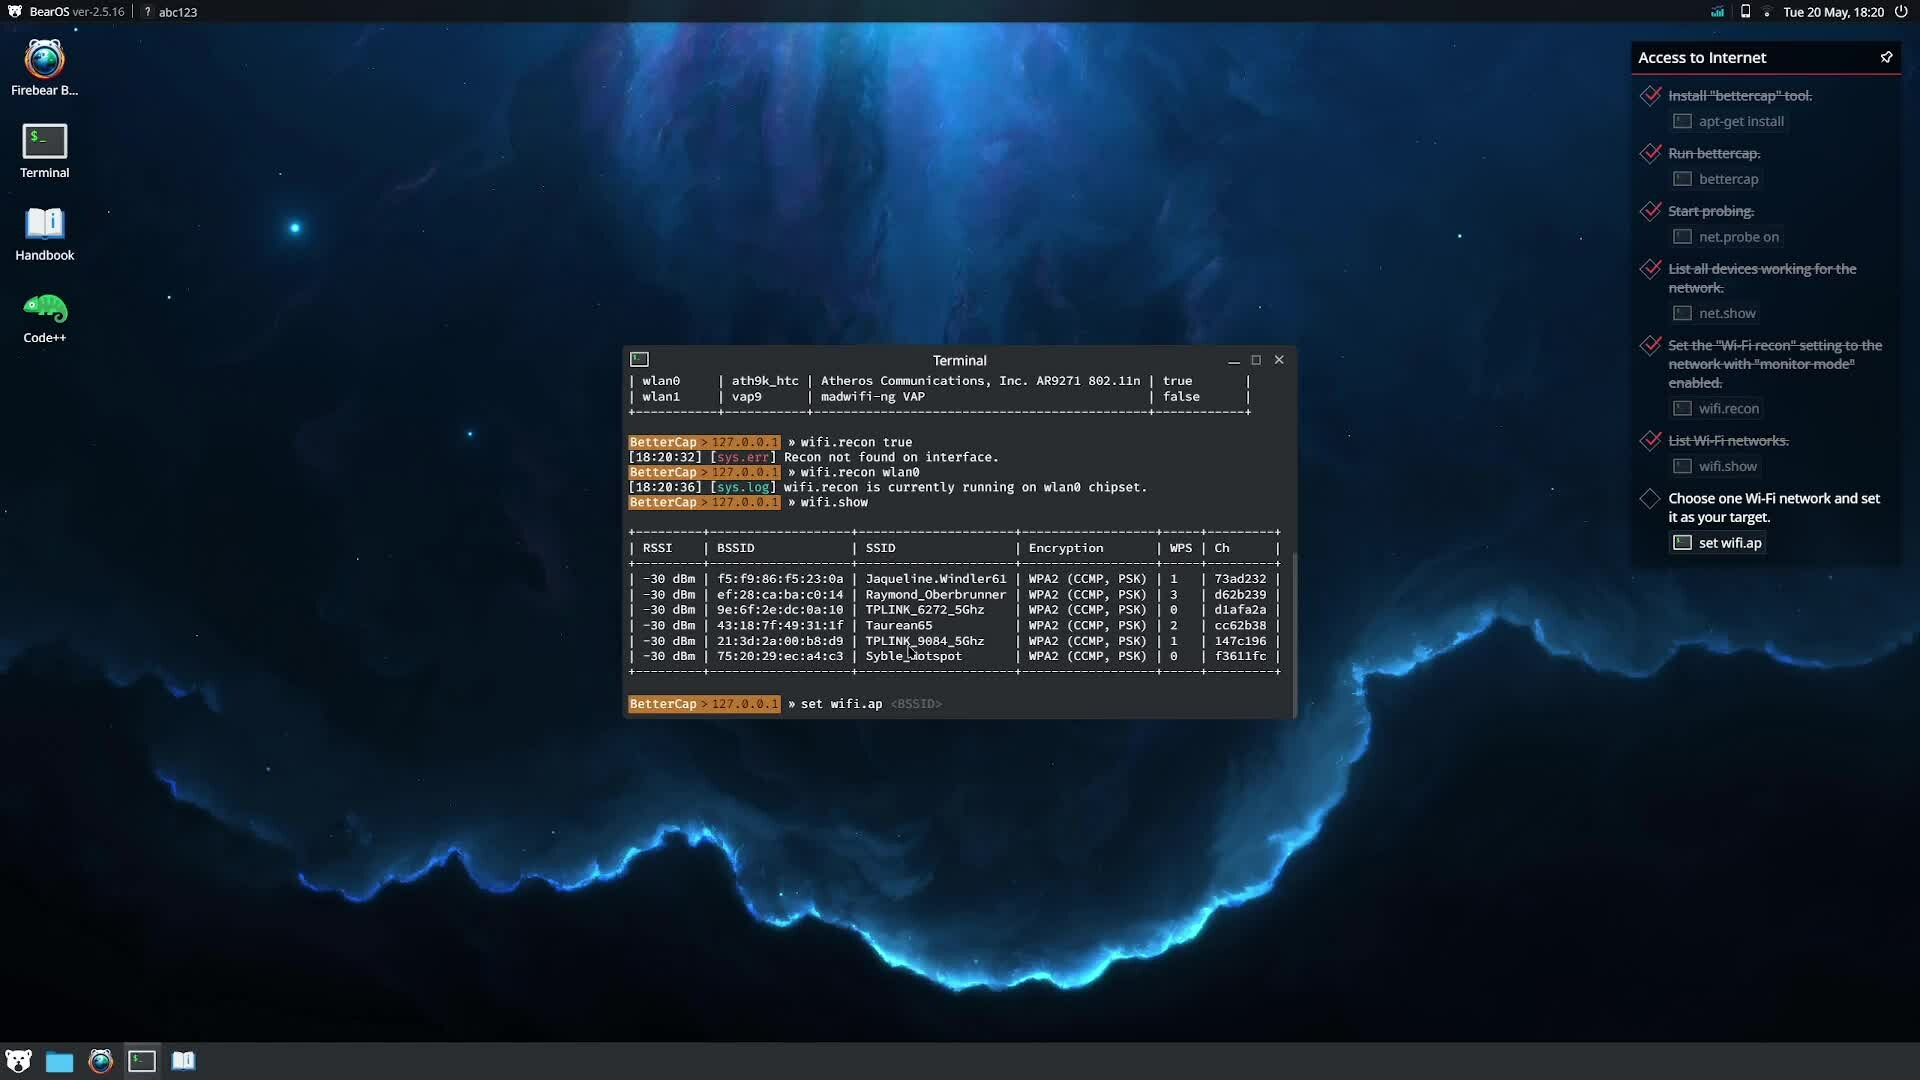The height and width of the screenshot is (1080, 1920).
Task: Open the bear start menu in taskbar
Action: coord(18,1061)
